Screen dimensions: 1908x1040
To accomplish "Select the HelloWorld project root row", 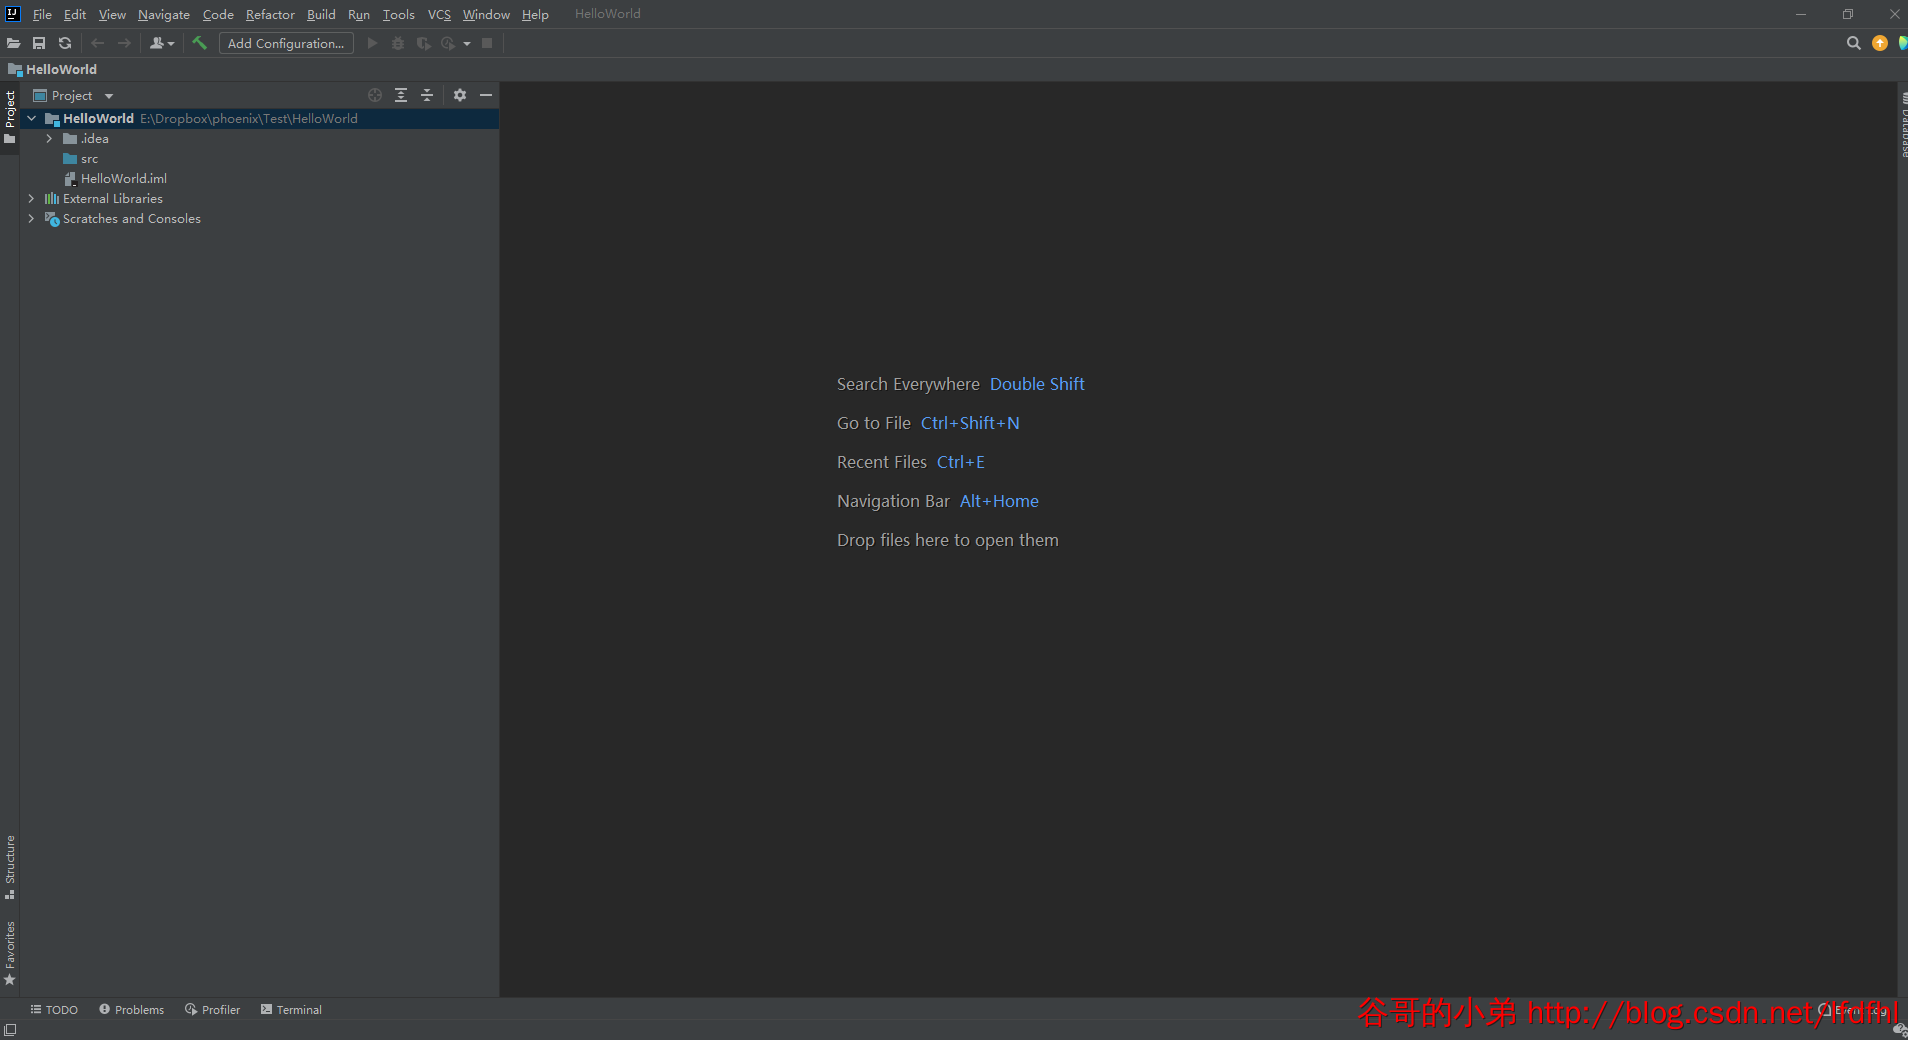I will (259, 118).
